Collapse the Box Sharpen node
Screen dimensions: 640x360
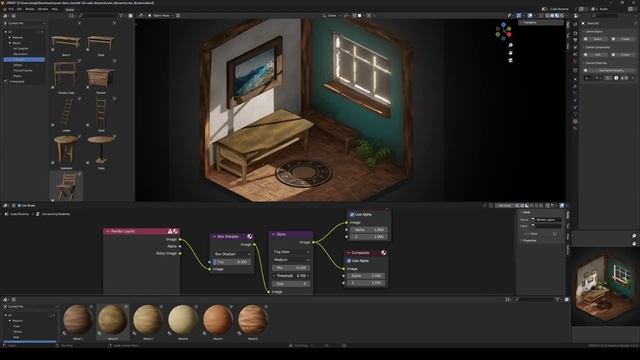coord(214,236)
